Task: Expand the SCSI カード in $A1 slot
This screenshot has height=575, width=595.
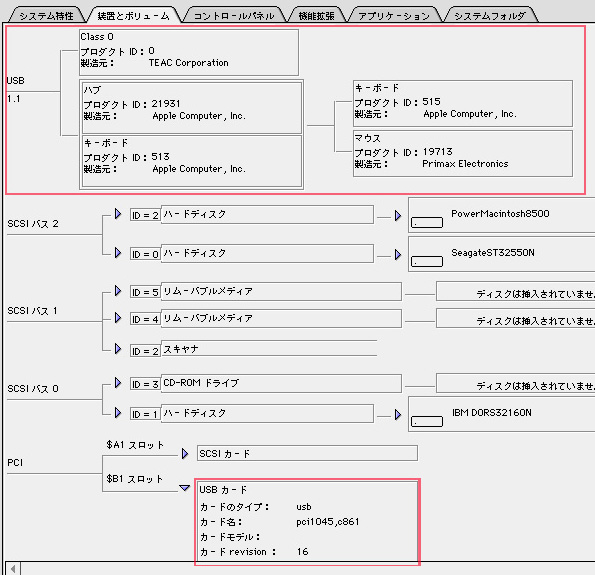Action: (x=185, y=454)
